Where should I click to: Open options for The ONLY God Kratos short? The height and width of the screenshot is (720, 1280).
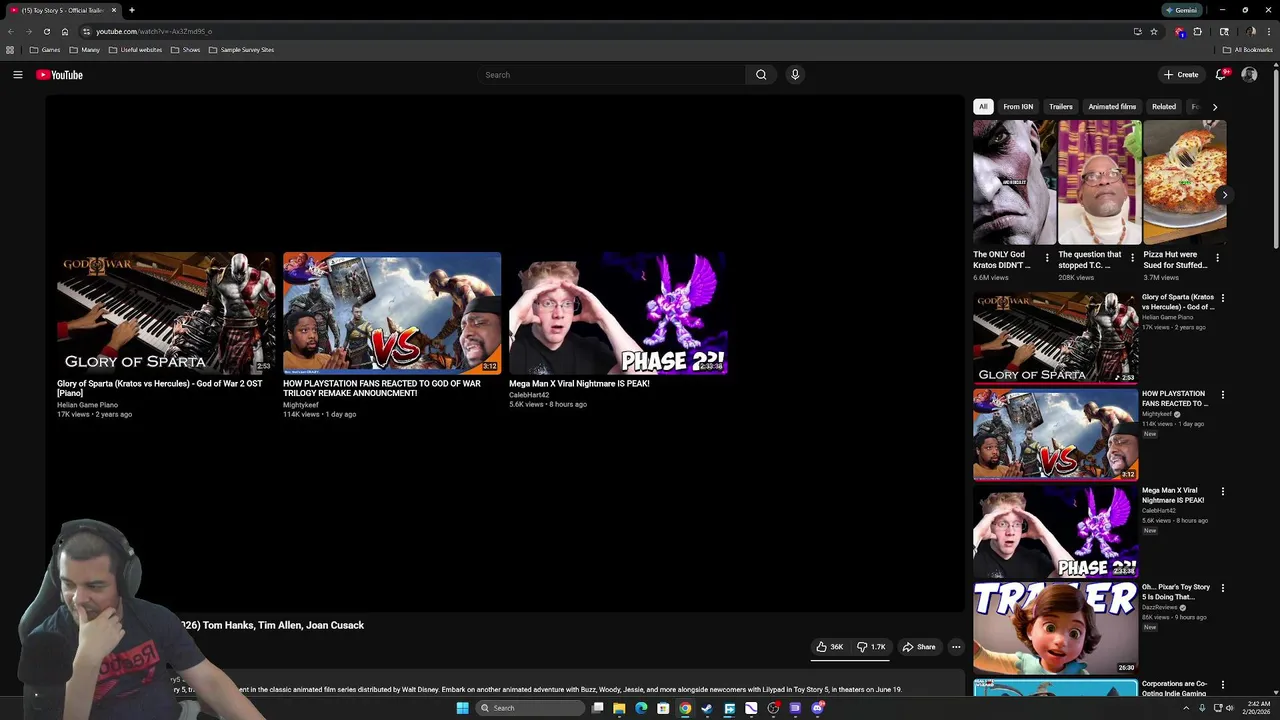1047,258
